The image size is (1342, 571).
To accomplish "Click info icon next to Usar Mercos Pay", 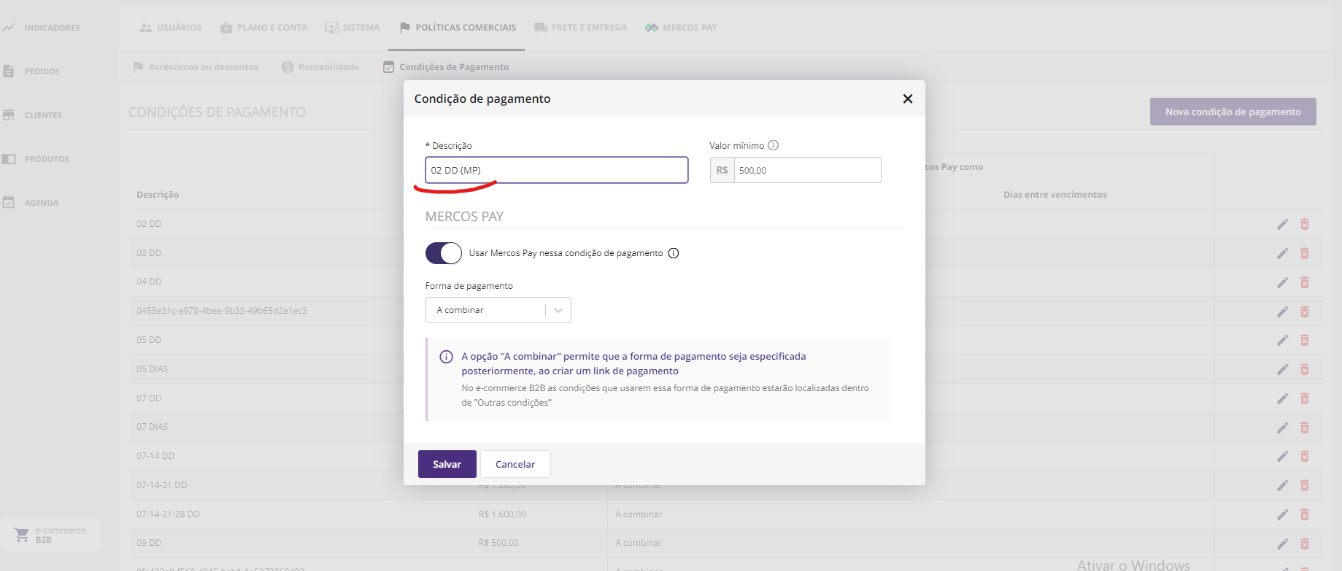I will click(x=673, y=253).
